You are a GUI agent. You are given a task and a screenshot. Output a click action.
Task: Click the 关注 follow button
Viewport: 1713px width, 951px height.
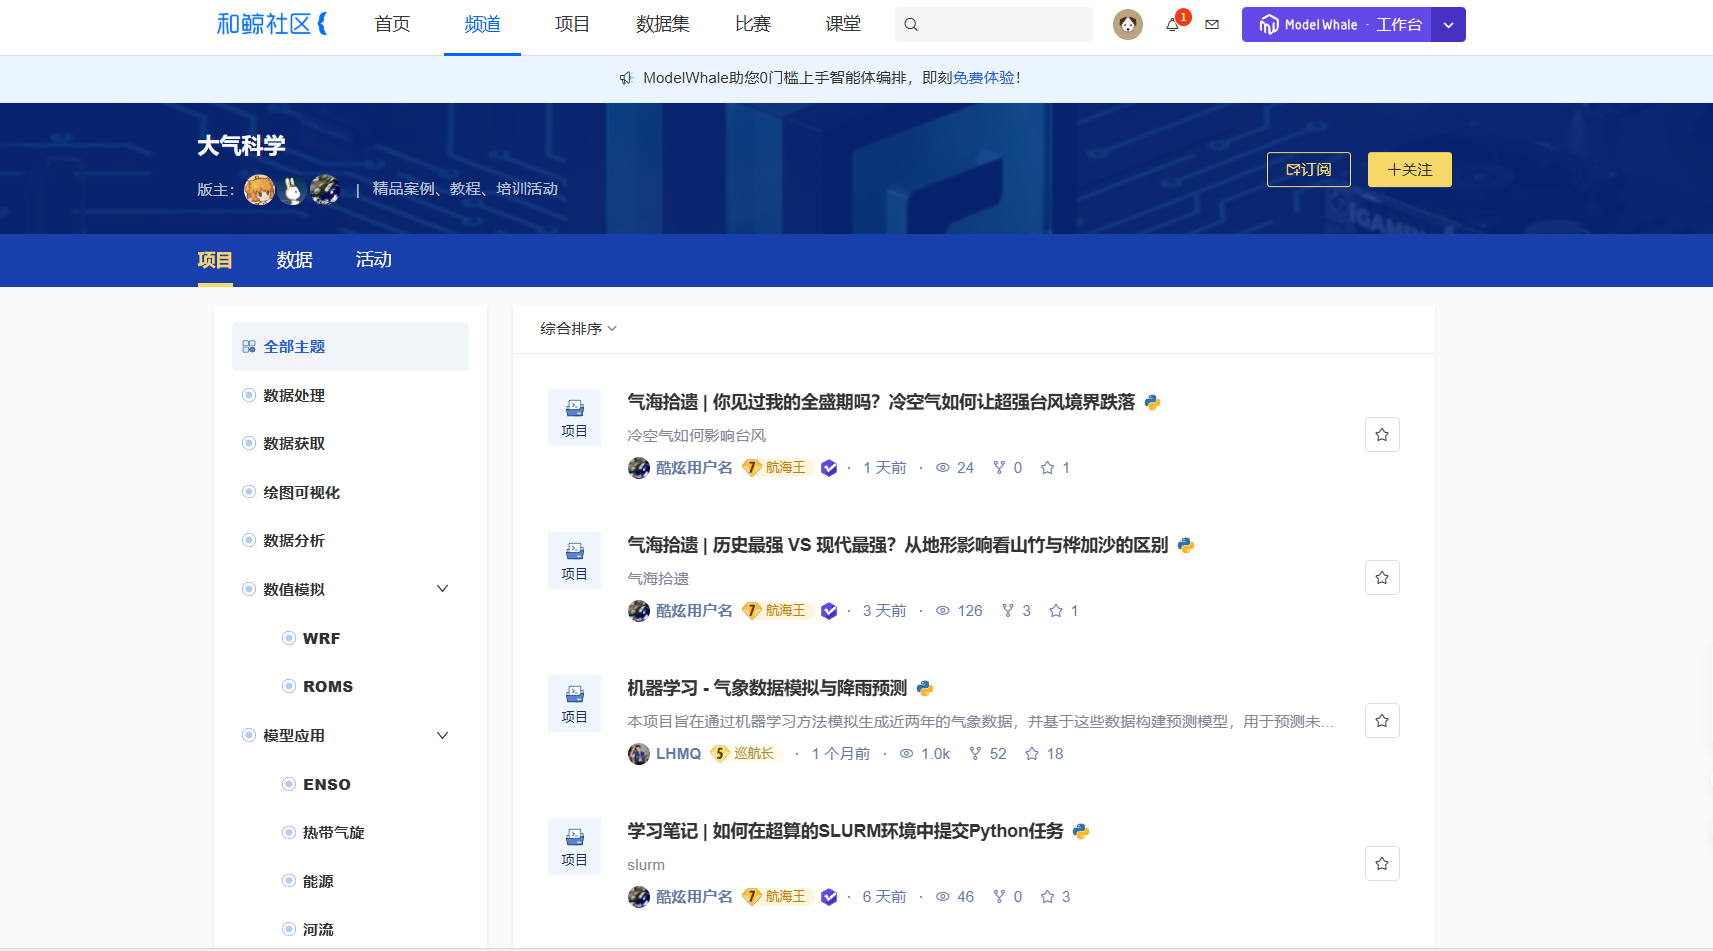(x=1410, y=170)
